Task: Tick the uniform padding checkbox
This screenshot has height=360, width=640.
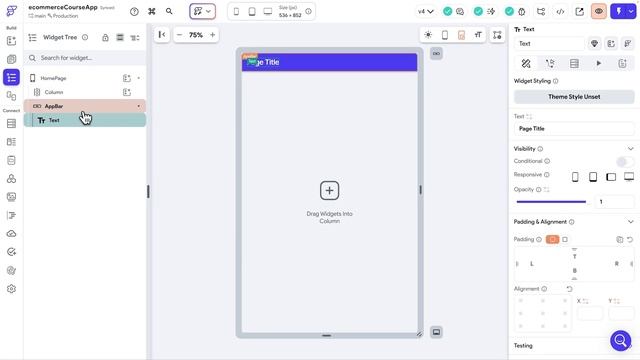Action: click(565, 240)
